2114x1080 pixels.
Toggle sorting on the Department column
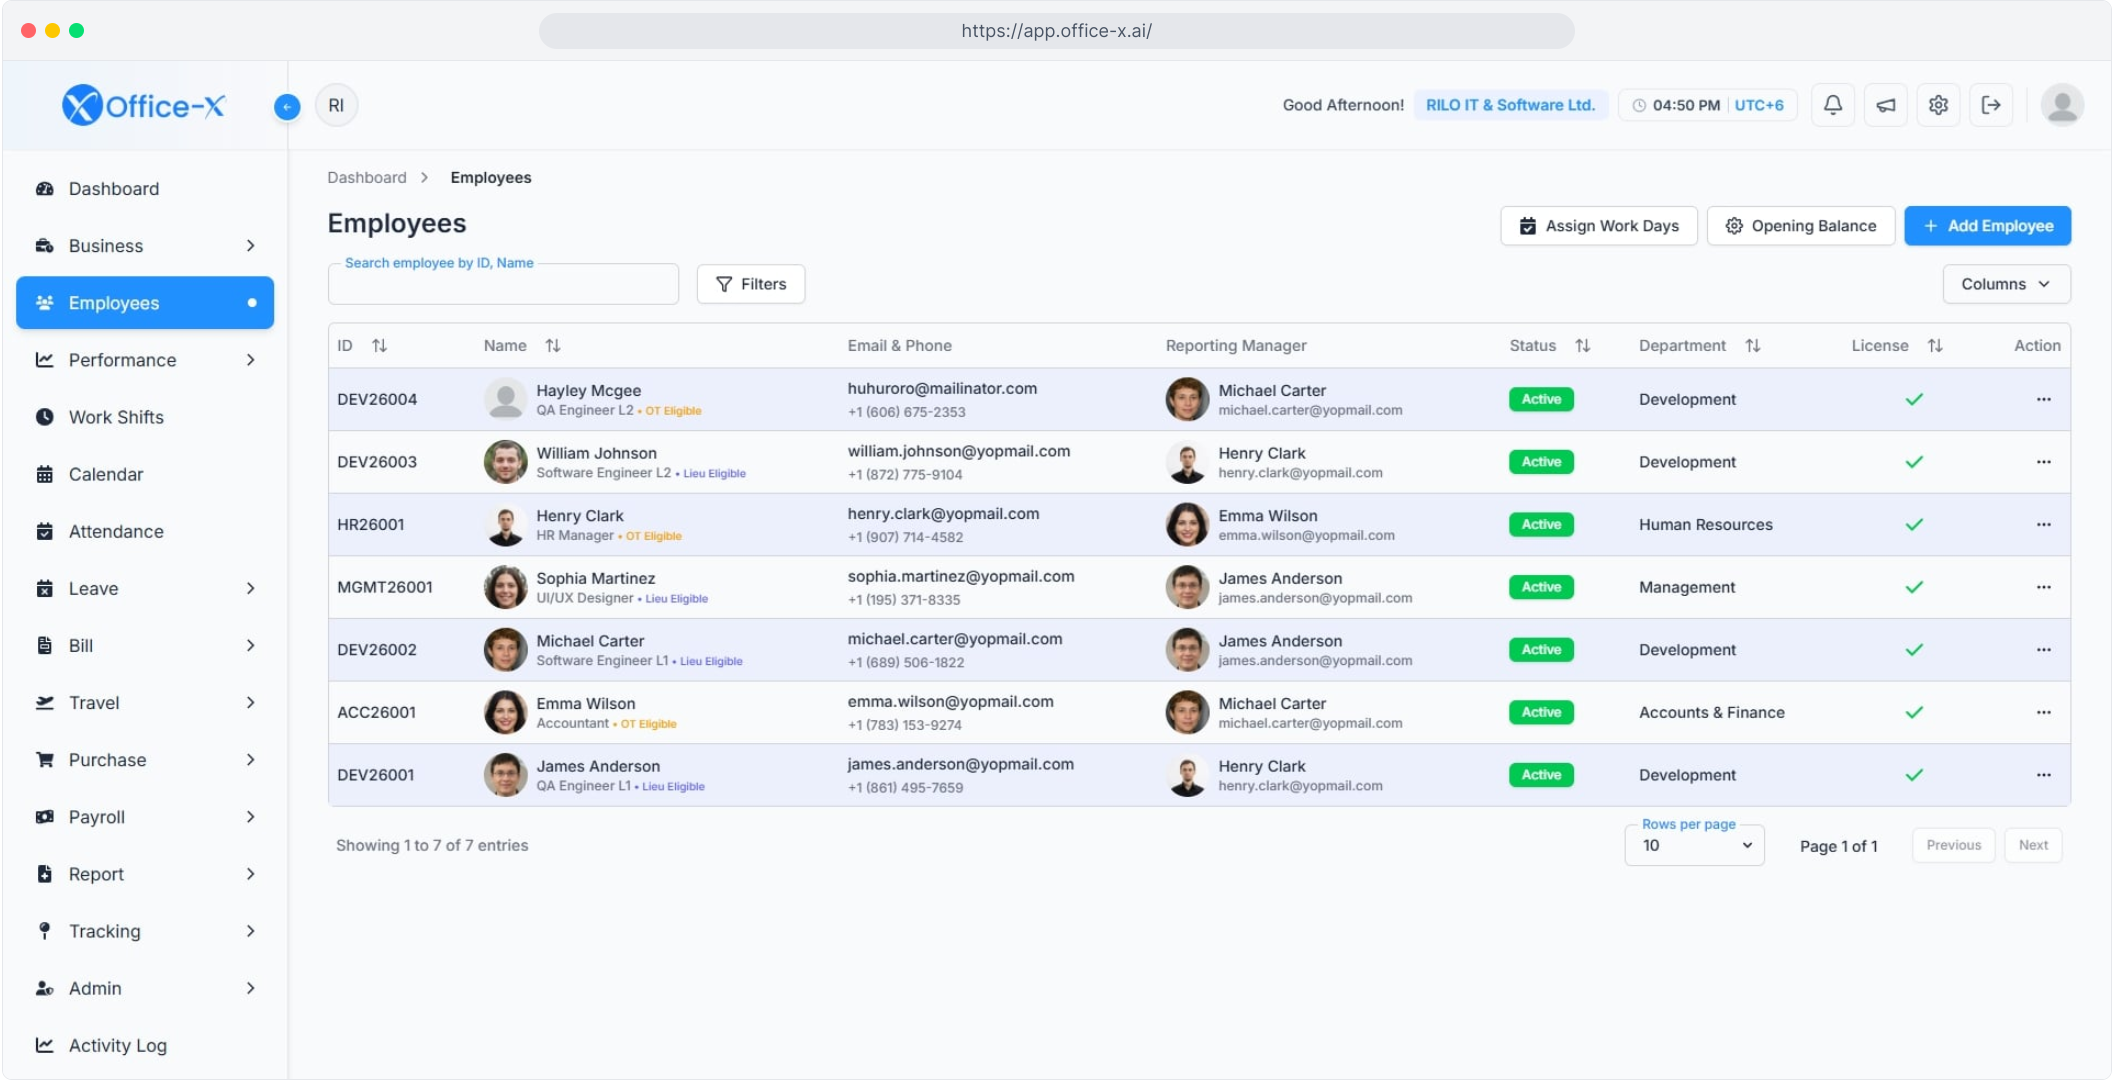click(x=1753, y=345)
